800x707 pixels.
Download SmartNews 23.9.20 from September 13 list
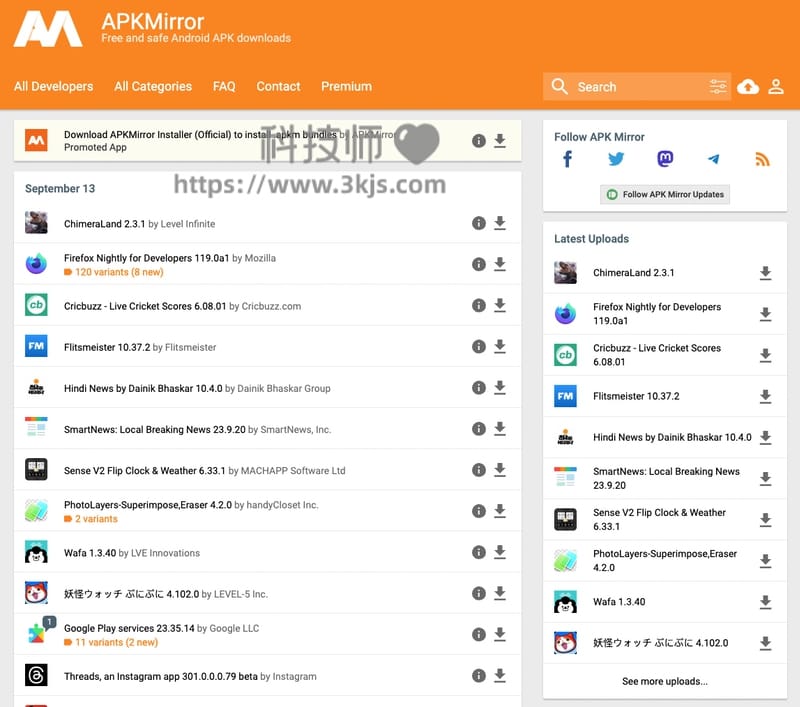500,429
